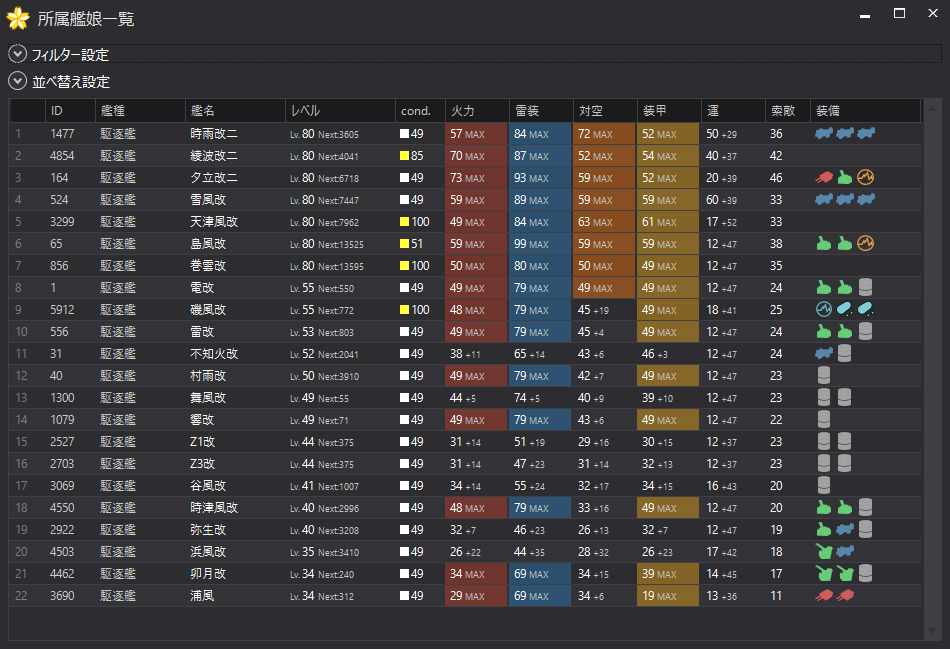Viewport: 950px width, 649px height.
Task: Click the orange radar icon on 夕立改二 row
Action: pyautogui.click(x=866, y=177)
